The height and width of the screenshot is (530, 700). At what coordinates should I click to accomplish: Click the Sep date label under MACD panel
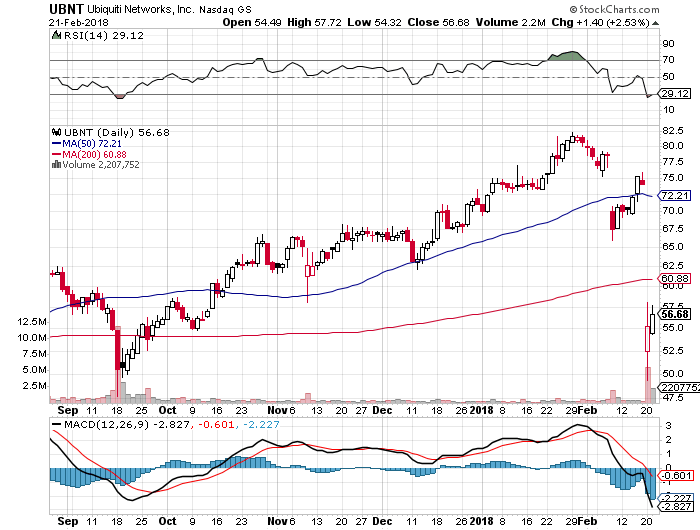click(x=68, y=521)
